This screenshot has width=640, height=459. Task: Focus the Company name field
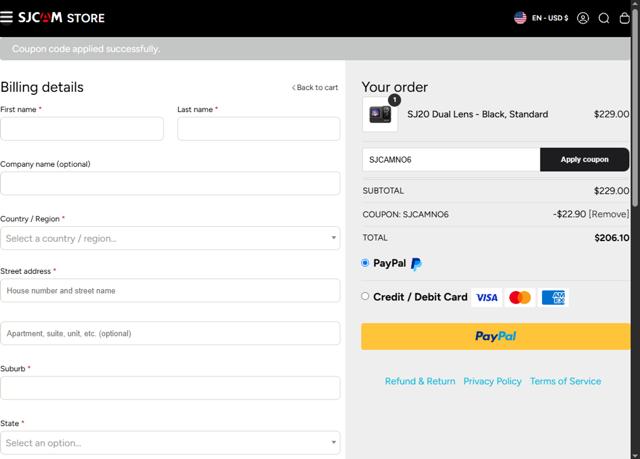(x=170, y=184)
